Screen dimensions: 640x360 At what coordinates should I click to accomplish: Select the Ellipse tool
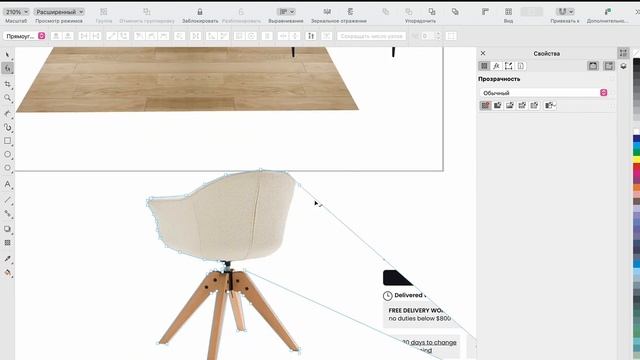7,154
